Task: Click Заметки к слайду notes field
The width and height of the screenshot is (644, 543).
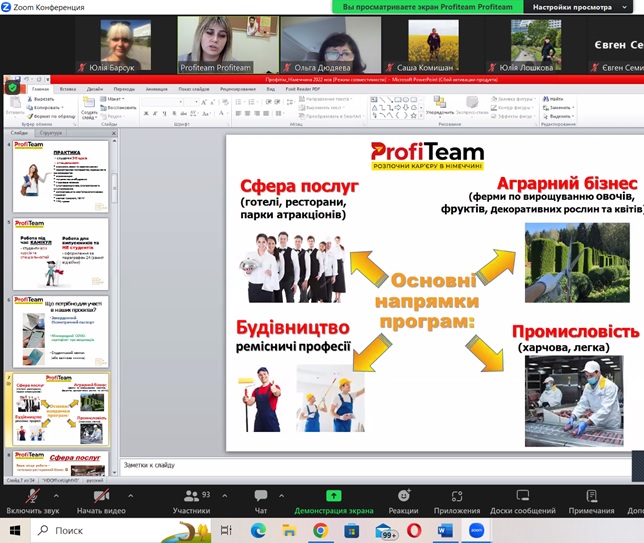Action: pyautogui.click(x=376, y=467)
